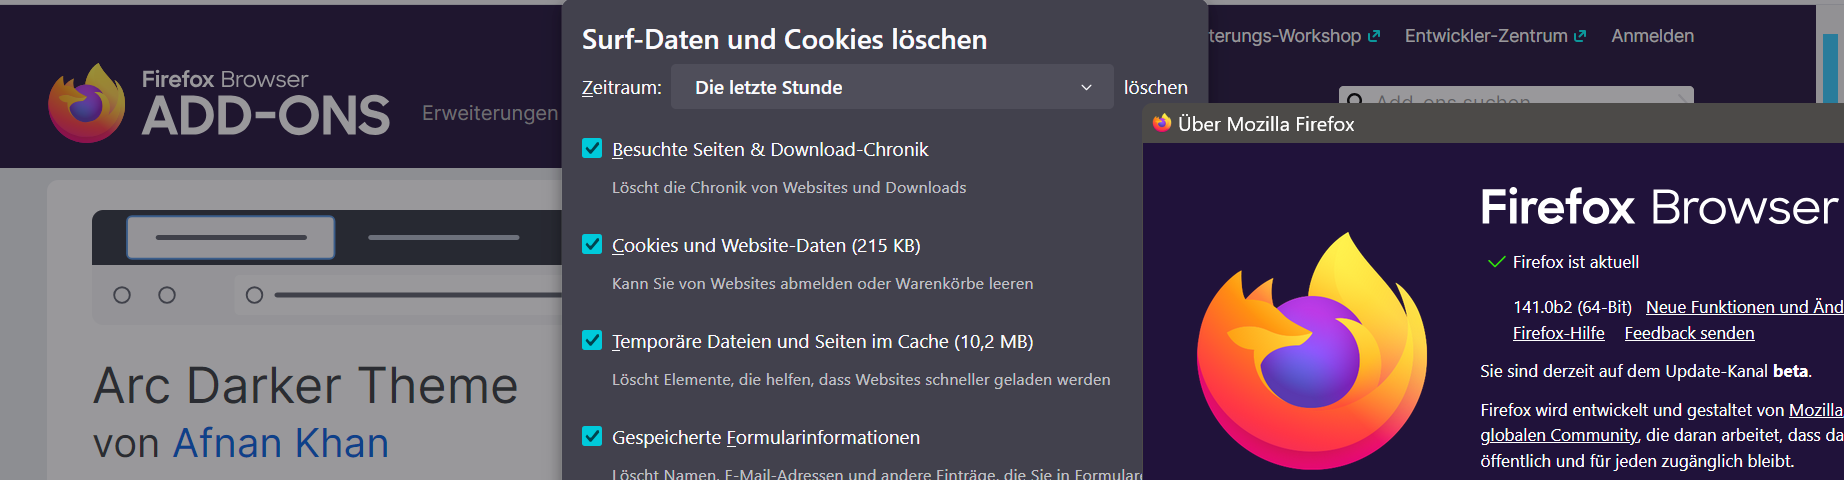Click the large Firefox logo in the About dialog

(x=1312, y=352)
